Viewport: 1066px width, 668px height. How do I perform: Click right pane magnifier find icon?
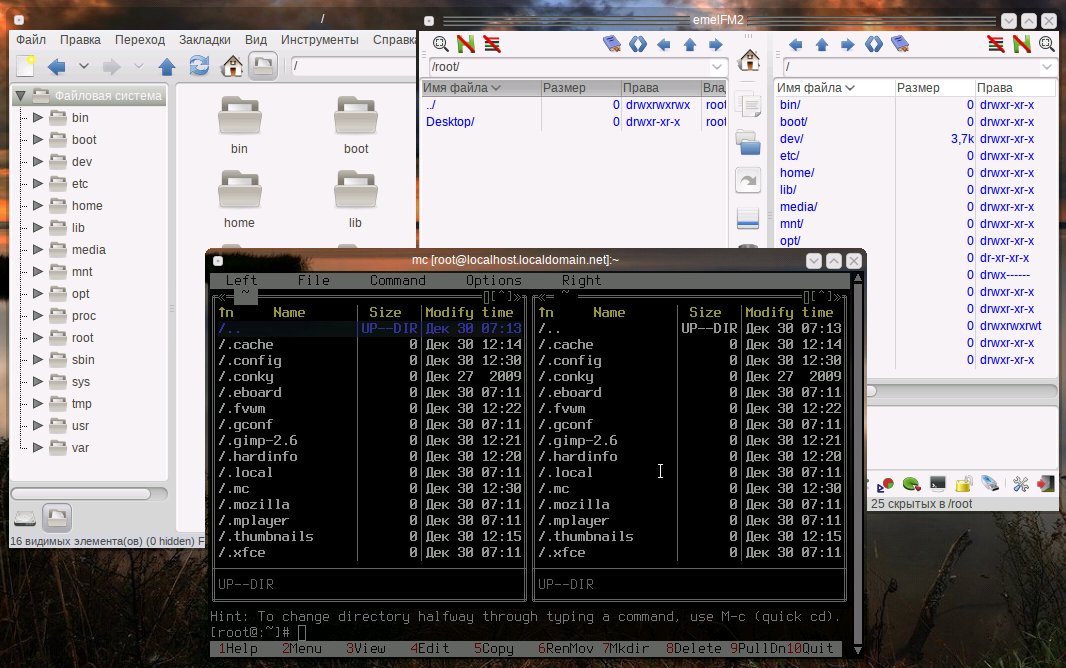point(1047,44)
